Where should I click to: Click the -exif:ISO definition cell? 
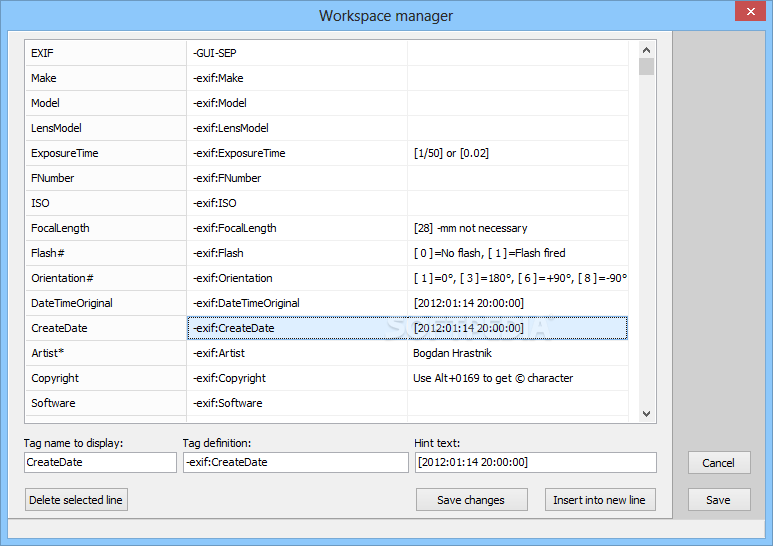(297, 203)
